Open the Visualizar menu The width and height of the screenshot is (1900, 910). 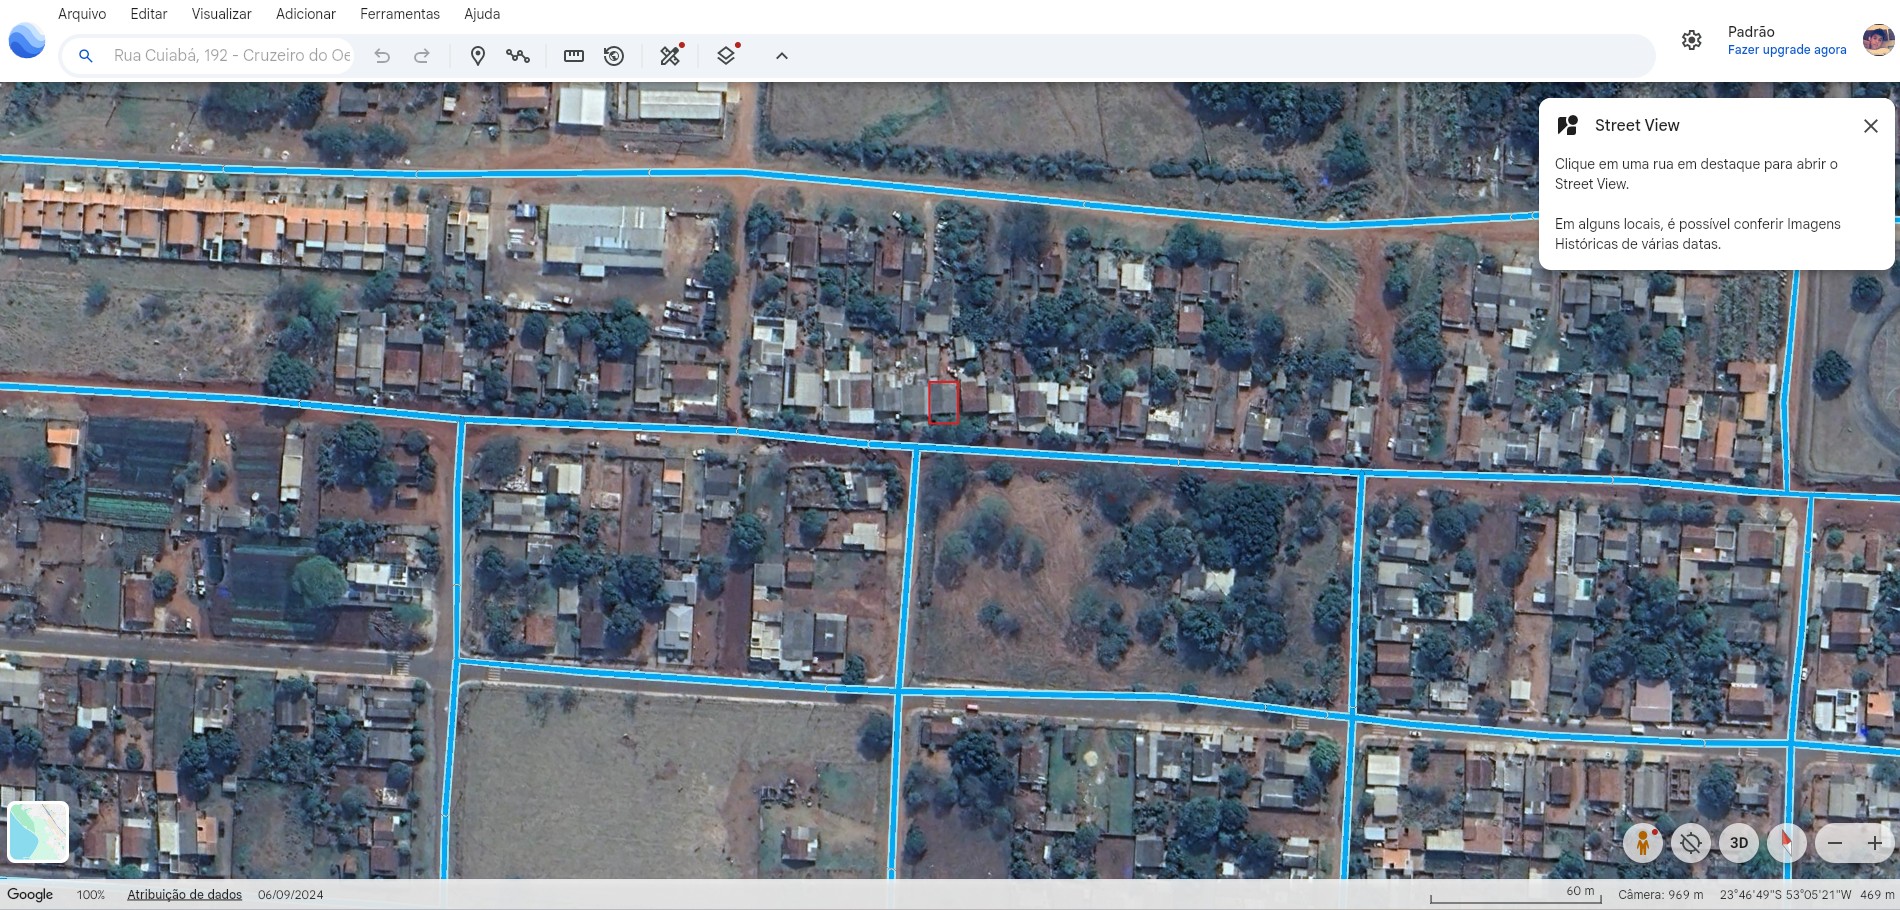222,14
